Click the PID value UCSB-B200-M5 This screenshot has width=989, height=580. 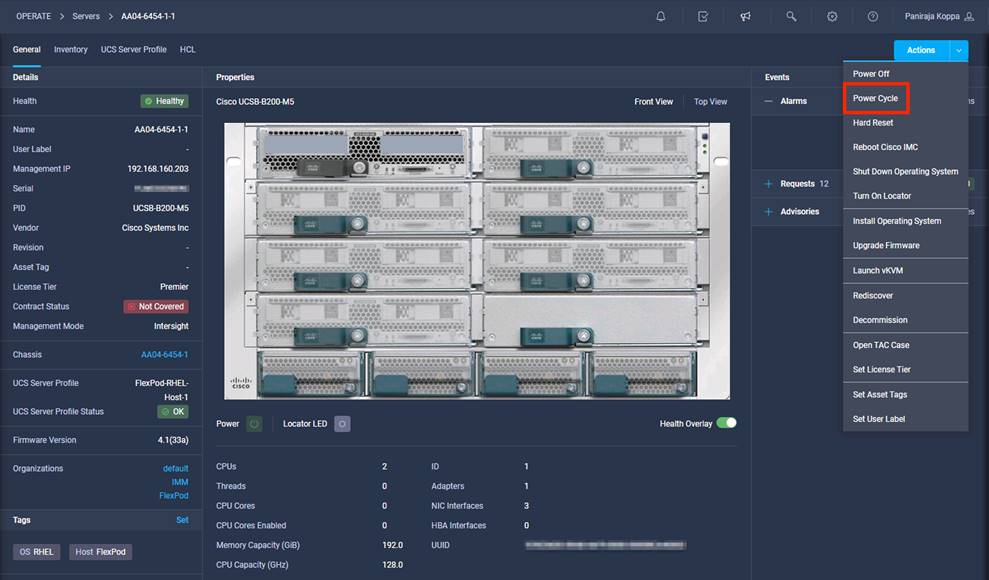click(x=160, y=208)
